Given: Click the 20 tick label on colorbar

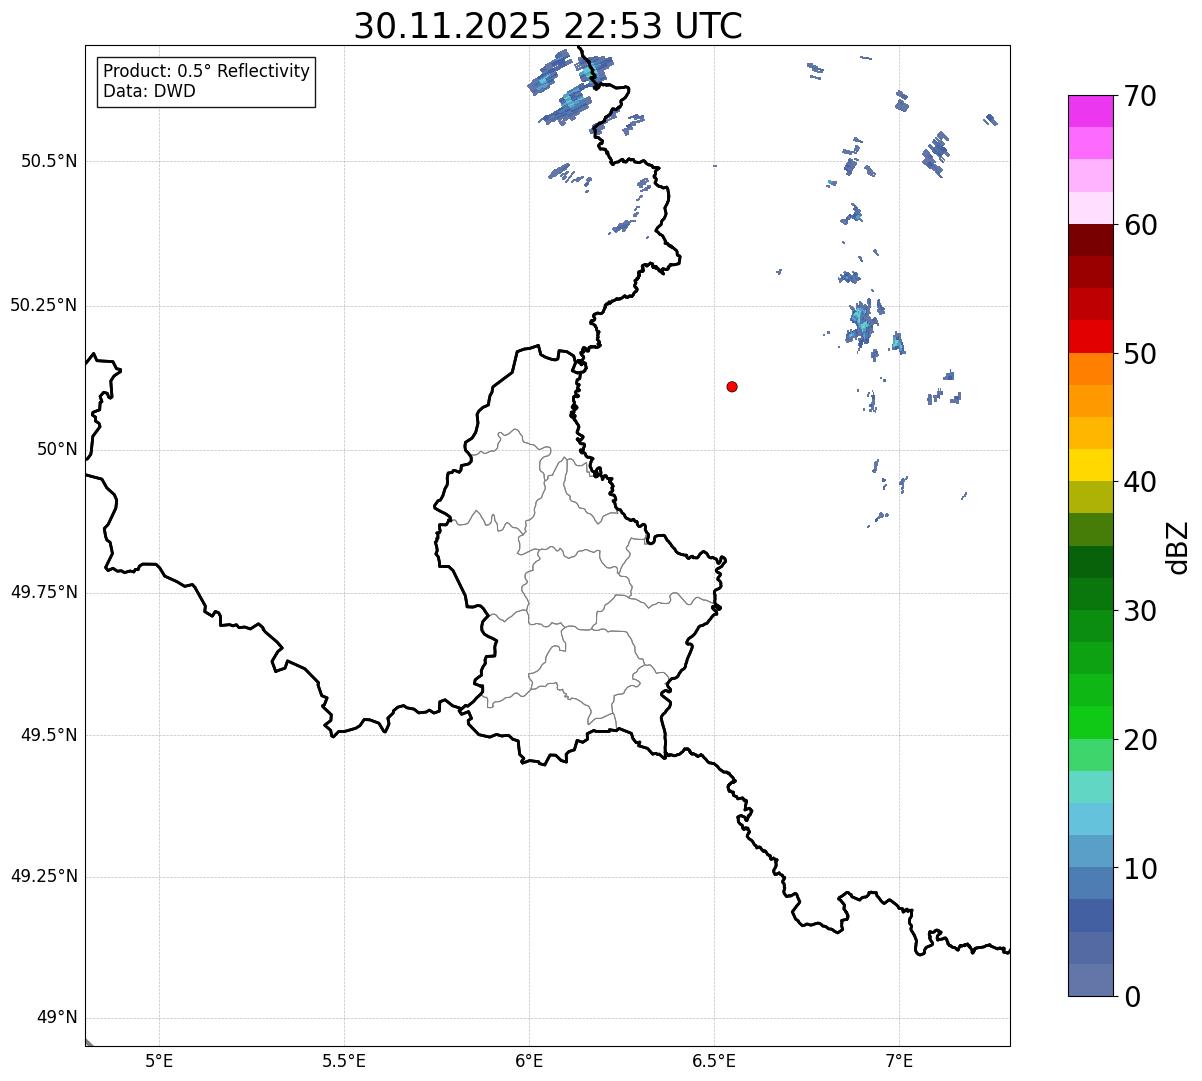Looking at the screenshot, I should [1140, 740].
